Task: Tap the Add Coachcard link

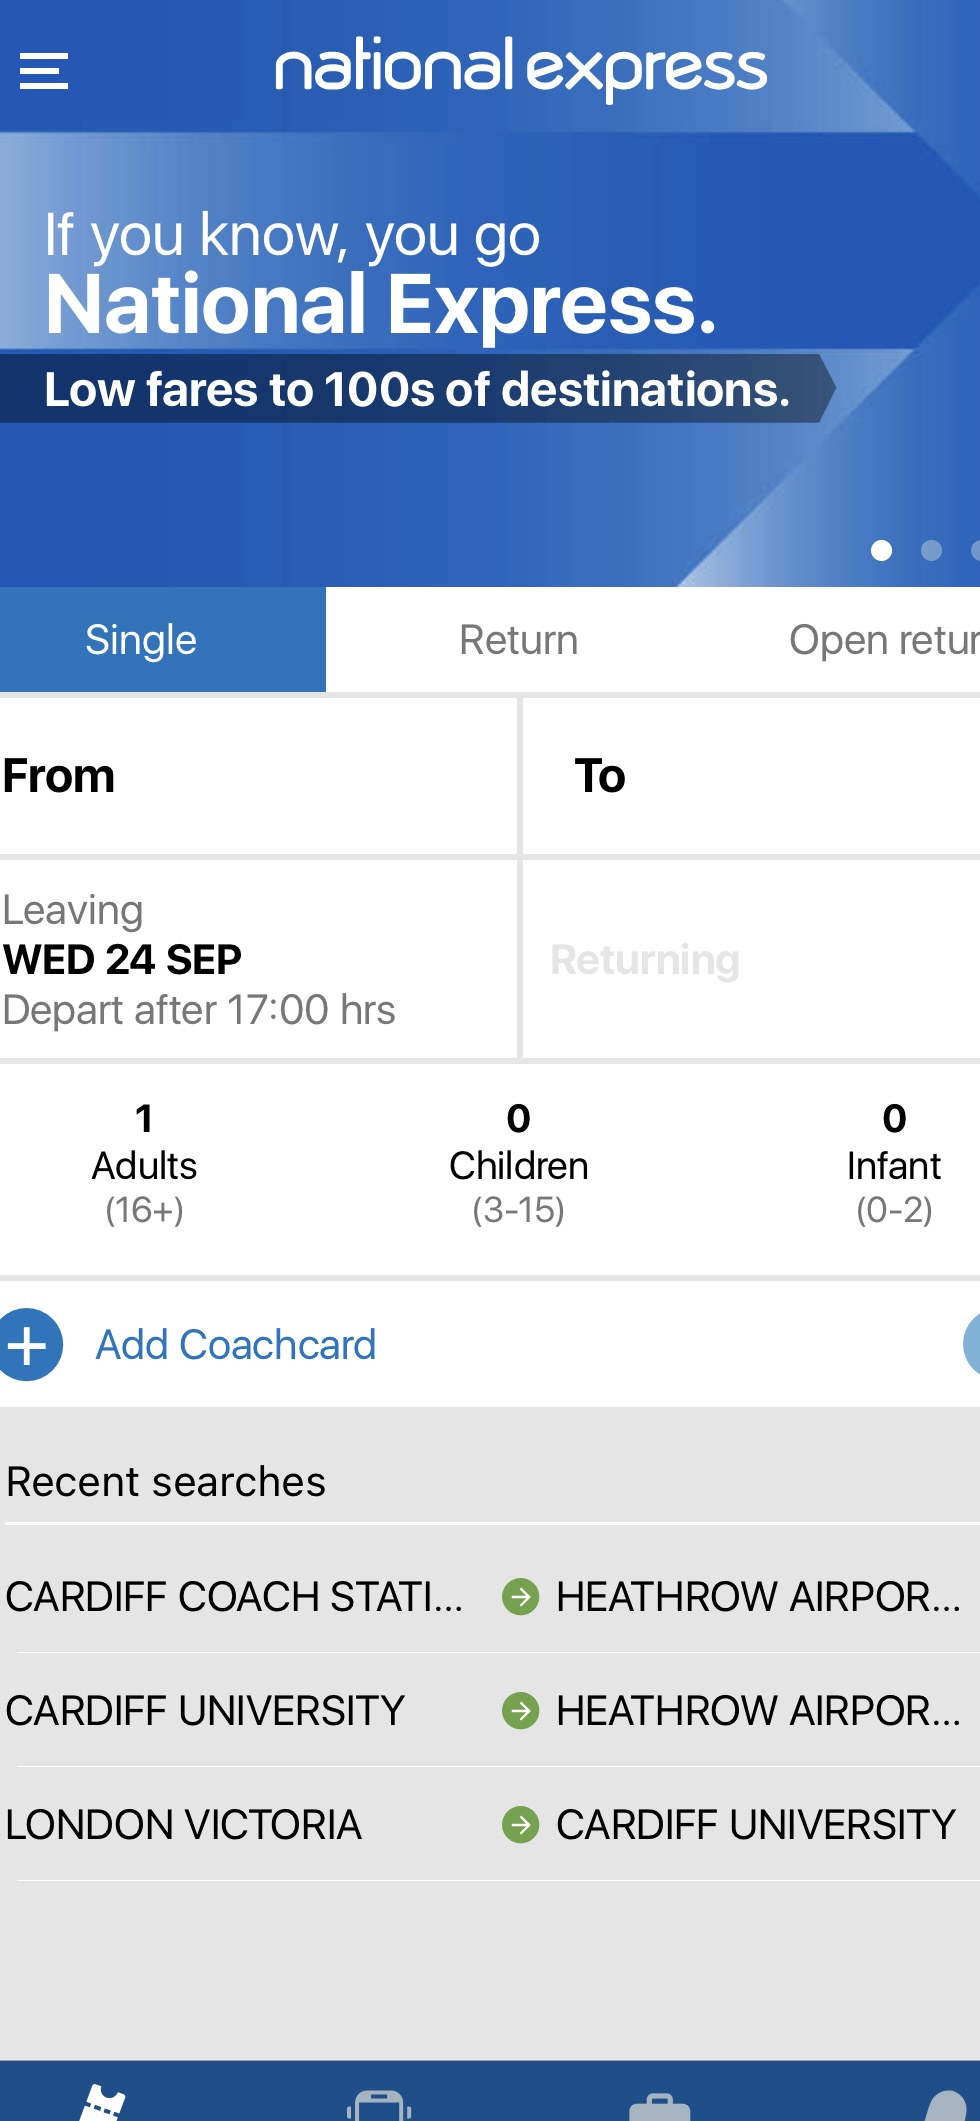Action: (x=236, y=1345)
